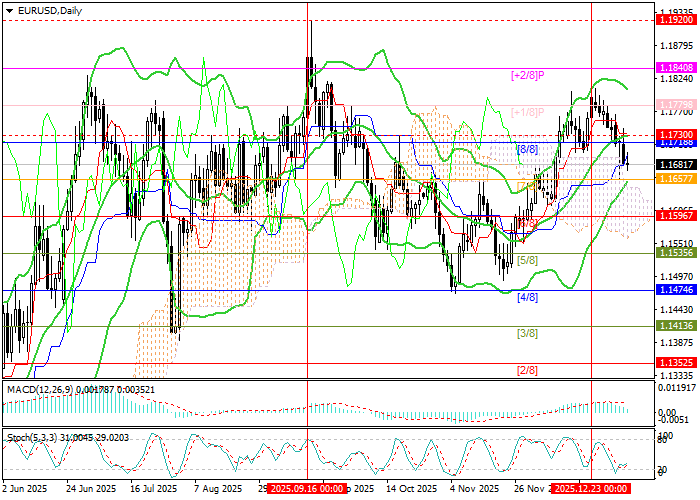Select the 1.13875 price scale value
The width and height of the screenshot is (700, 500).
pos(675,342)
